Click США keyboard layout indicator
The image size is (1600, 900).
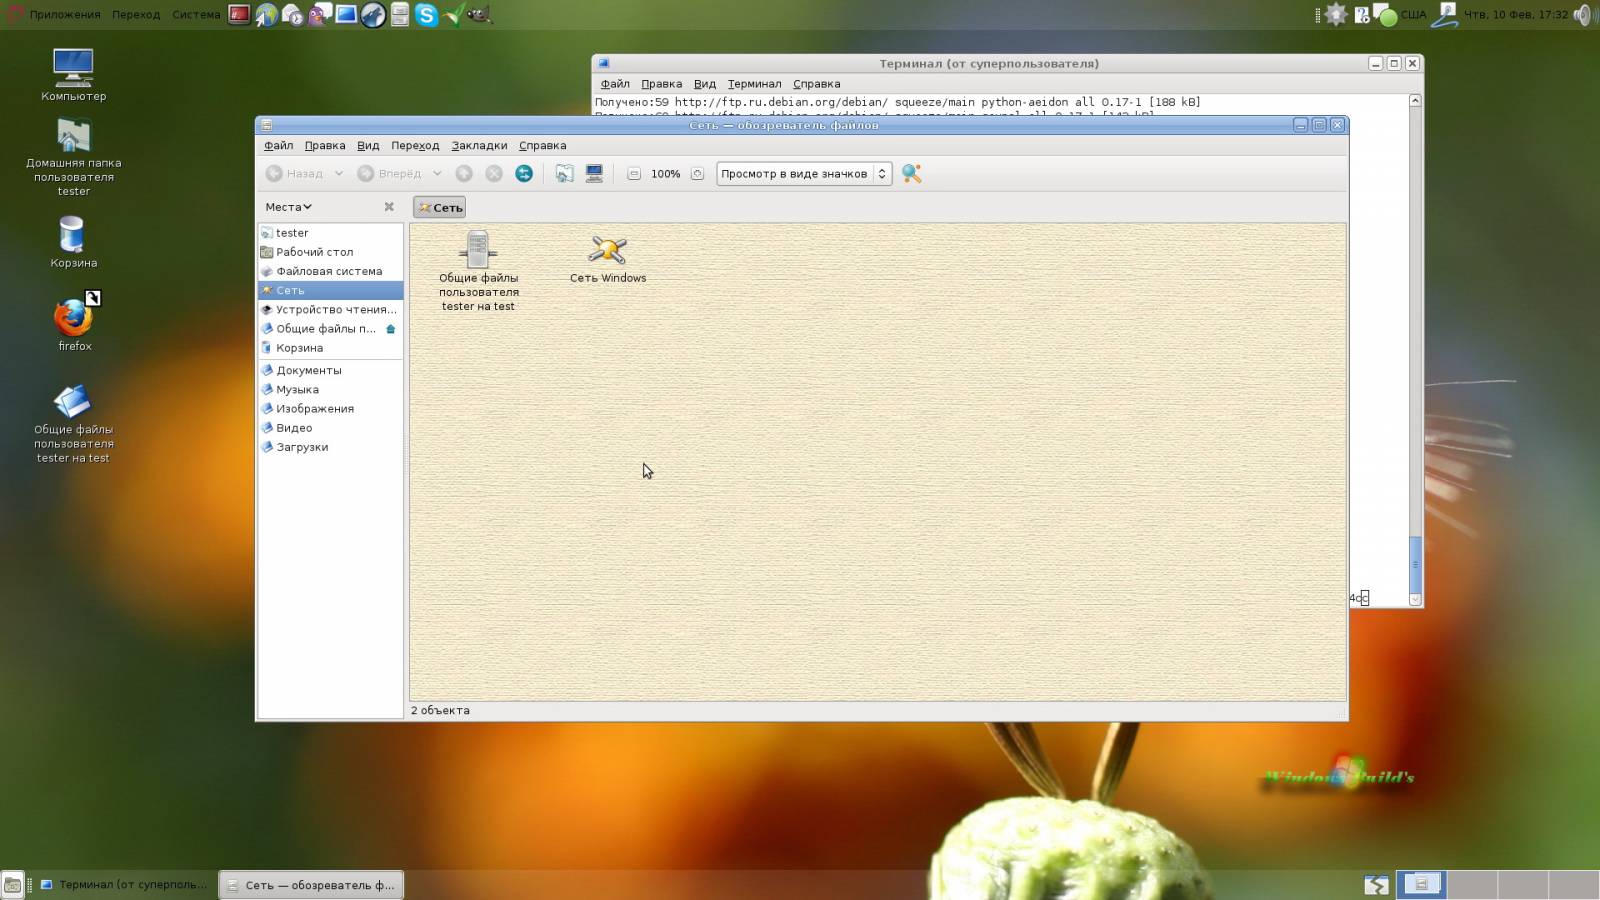(1413, 15)
